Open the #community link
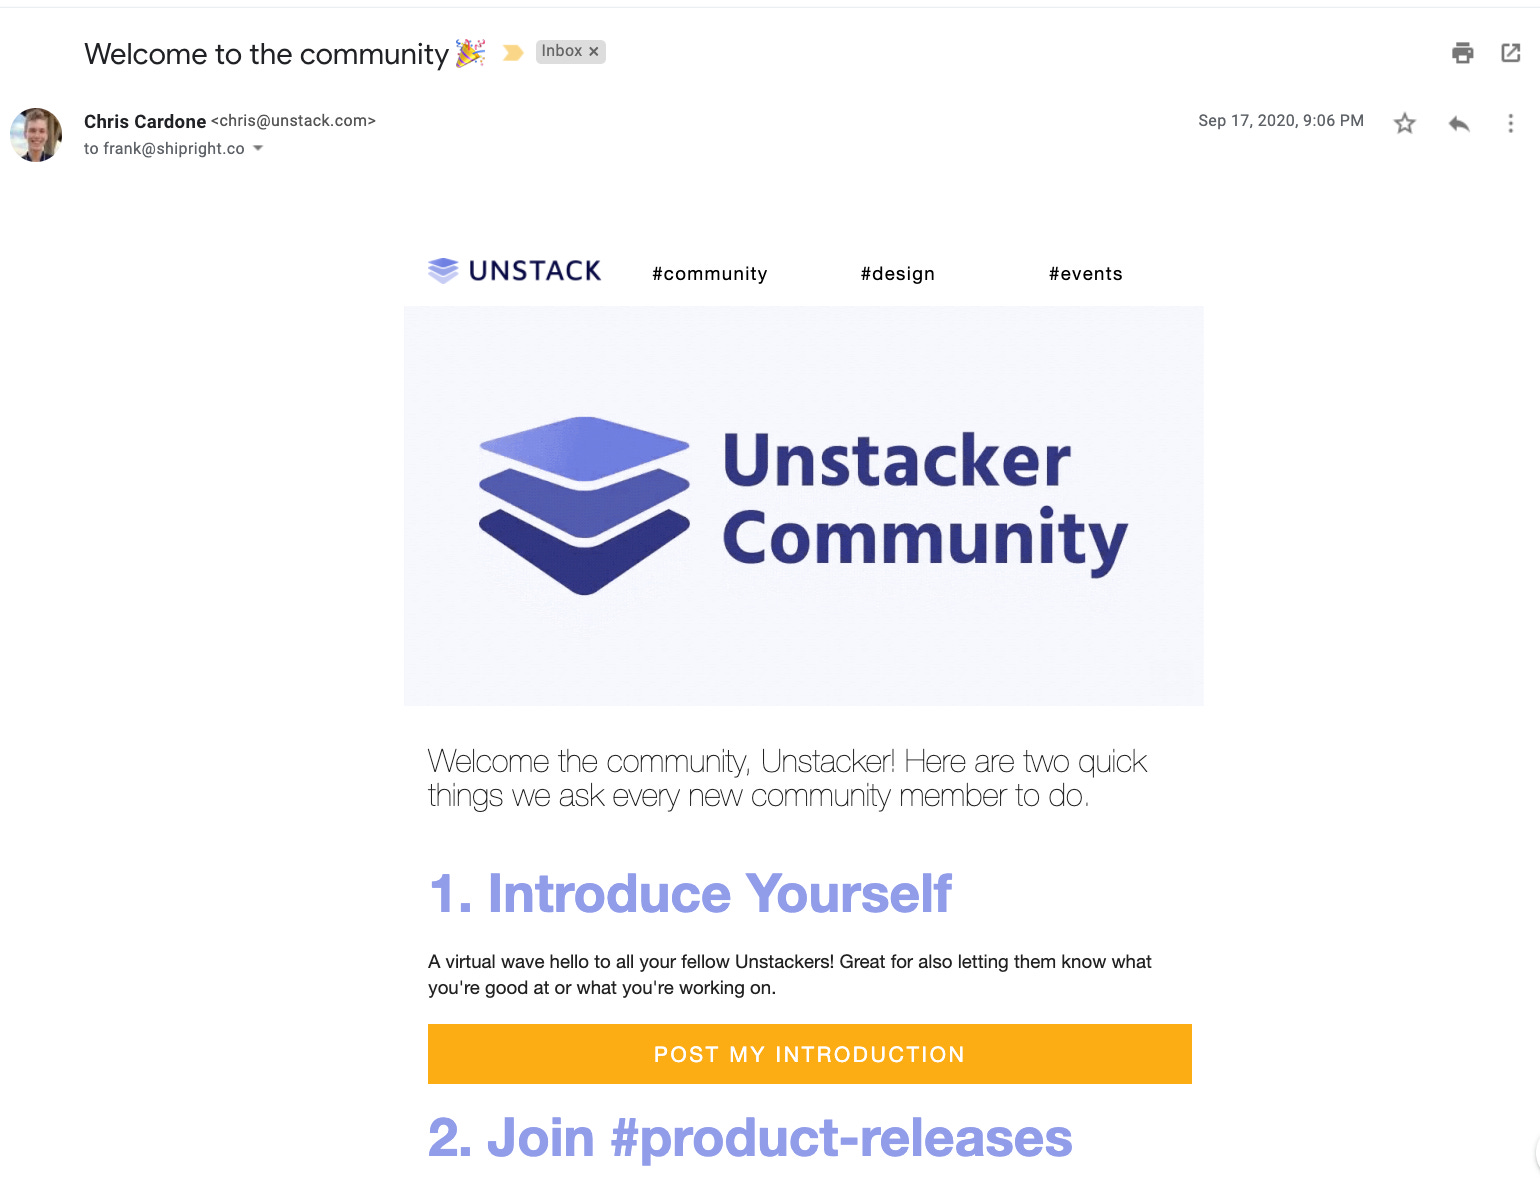 tap(710, 274)
